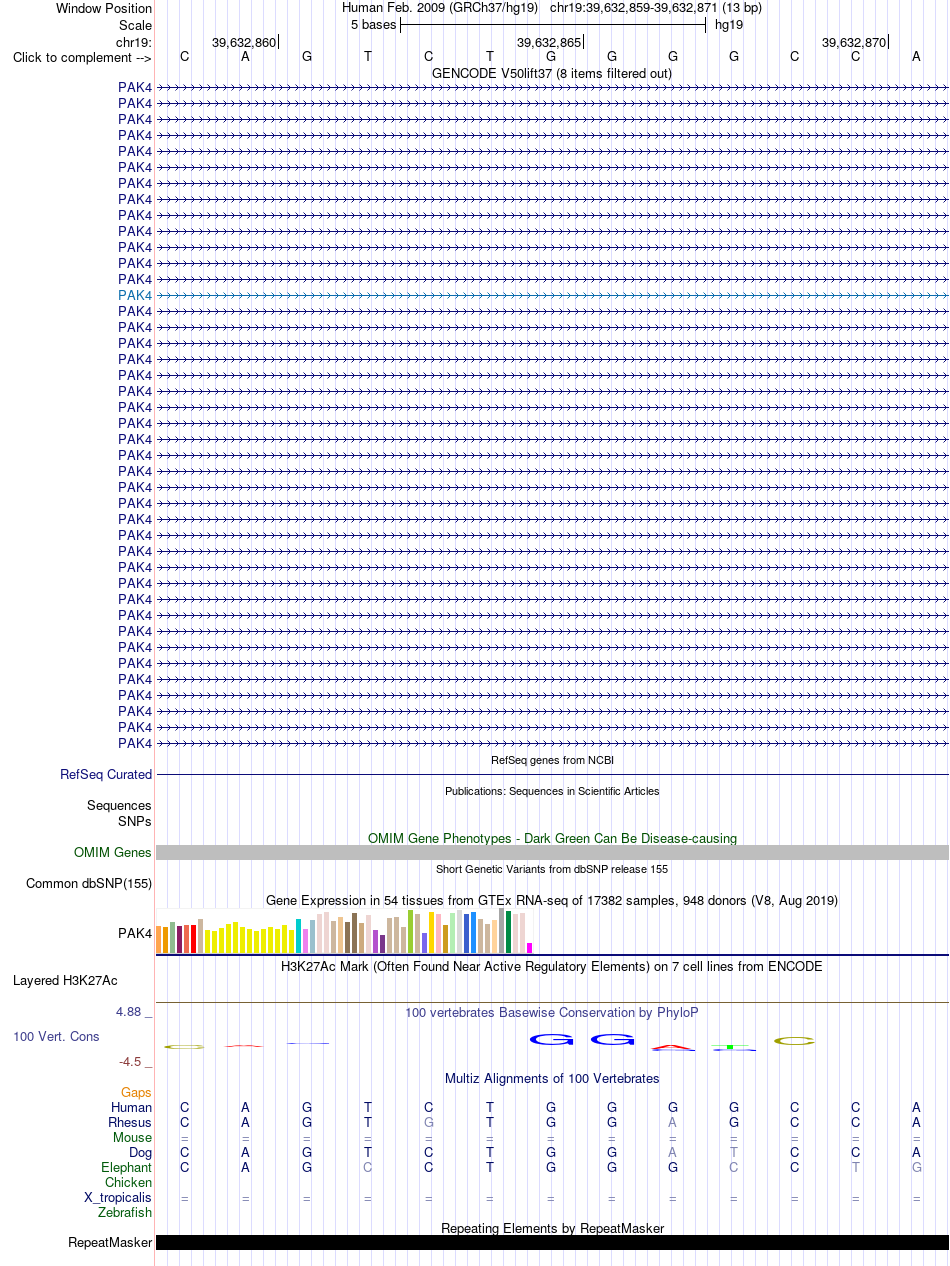This screenshot has width=950, height=1266.
Task: Click the Mouse alignment row label
Action: [133, 1137]
